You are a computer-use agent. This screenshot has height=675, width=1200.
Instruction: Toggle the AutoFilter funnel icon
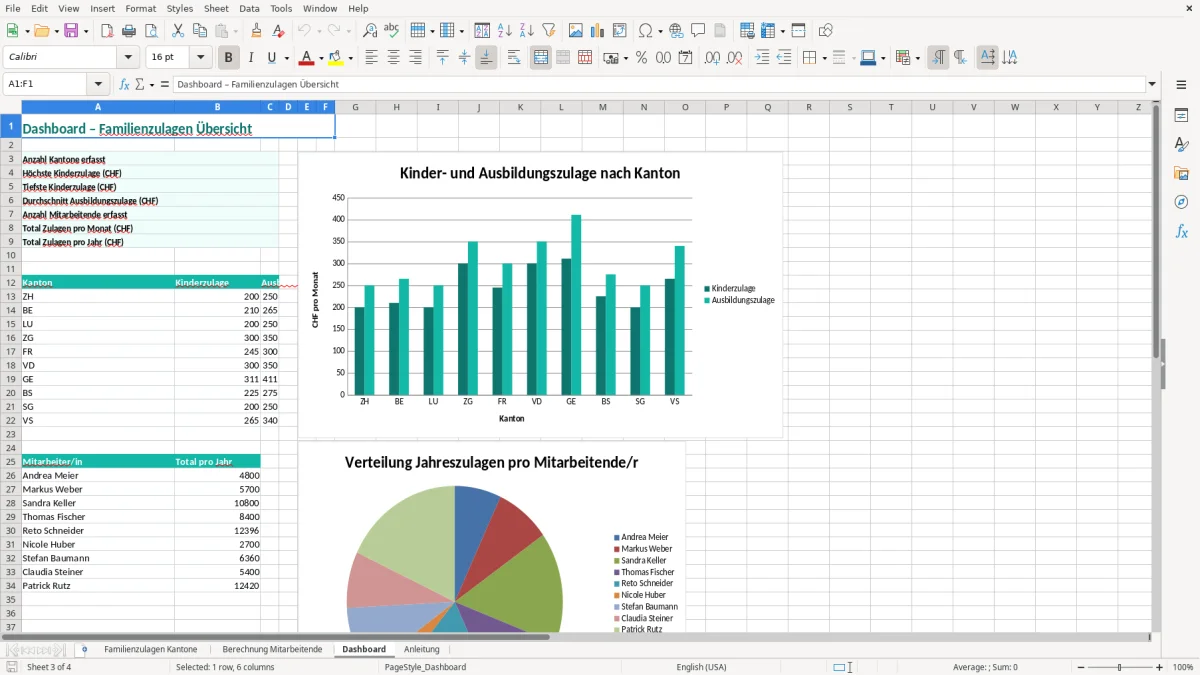pos(548,31)
